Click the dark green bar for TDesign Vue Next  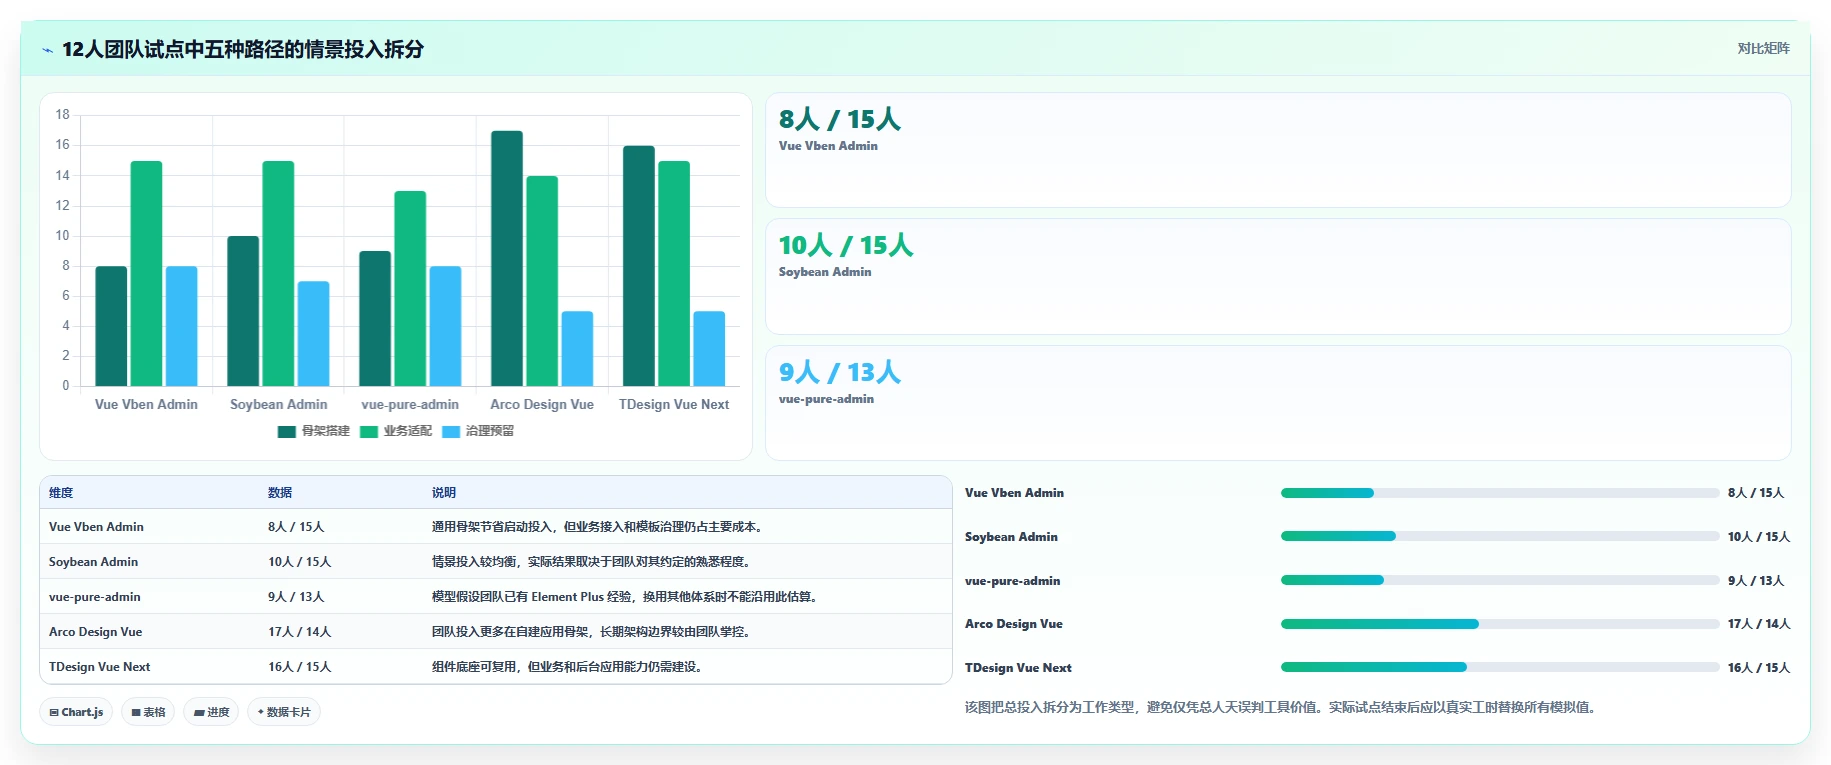click(x=639, y=266)
